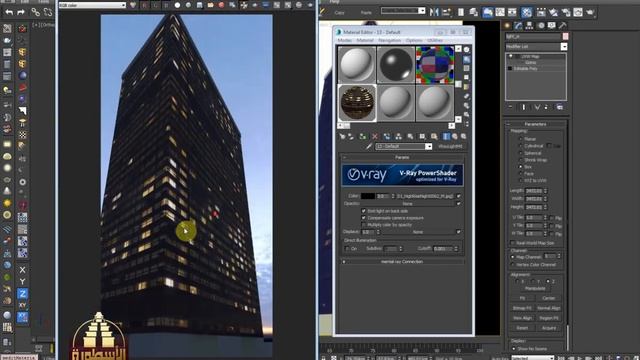Open the Modes menu in Material Editor

344,40
